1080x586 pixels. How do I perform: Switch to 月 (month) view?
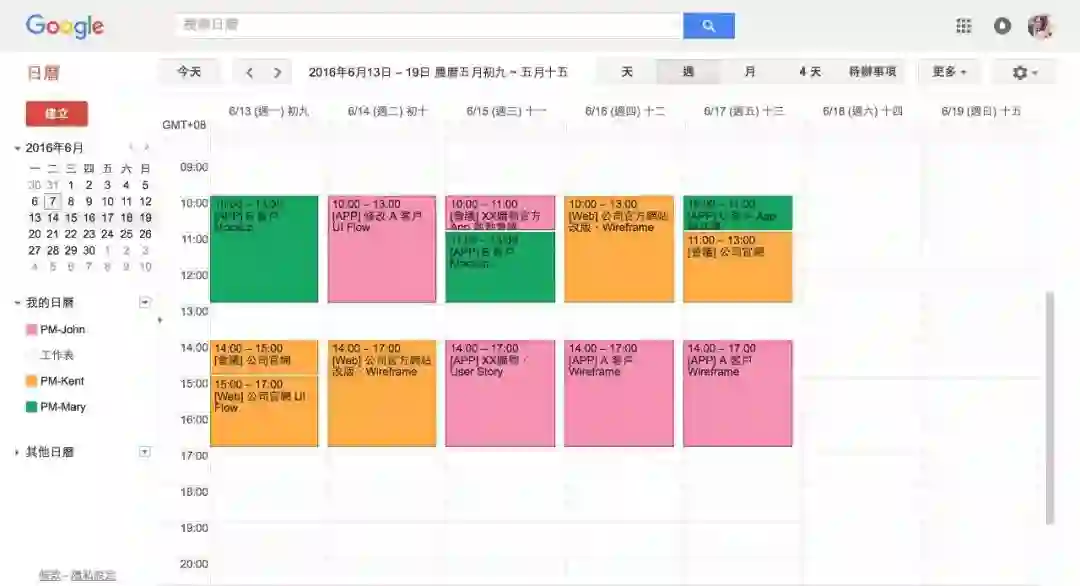coord(749,72)
